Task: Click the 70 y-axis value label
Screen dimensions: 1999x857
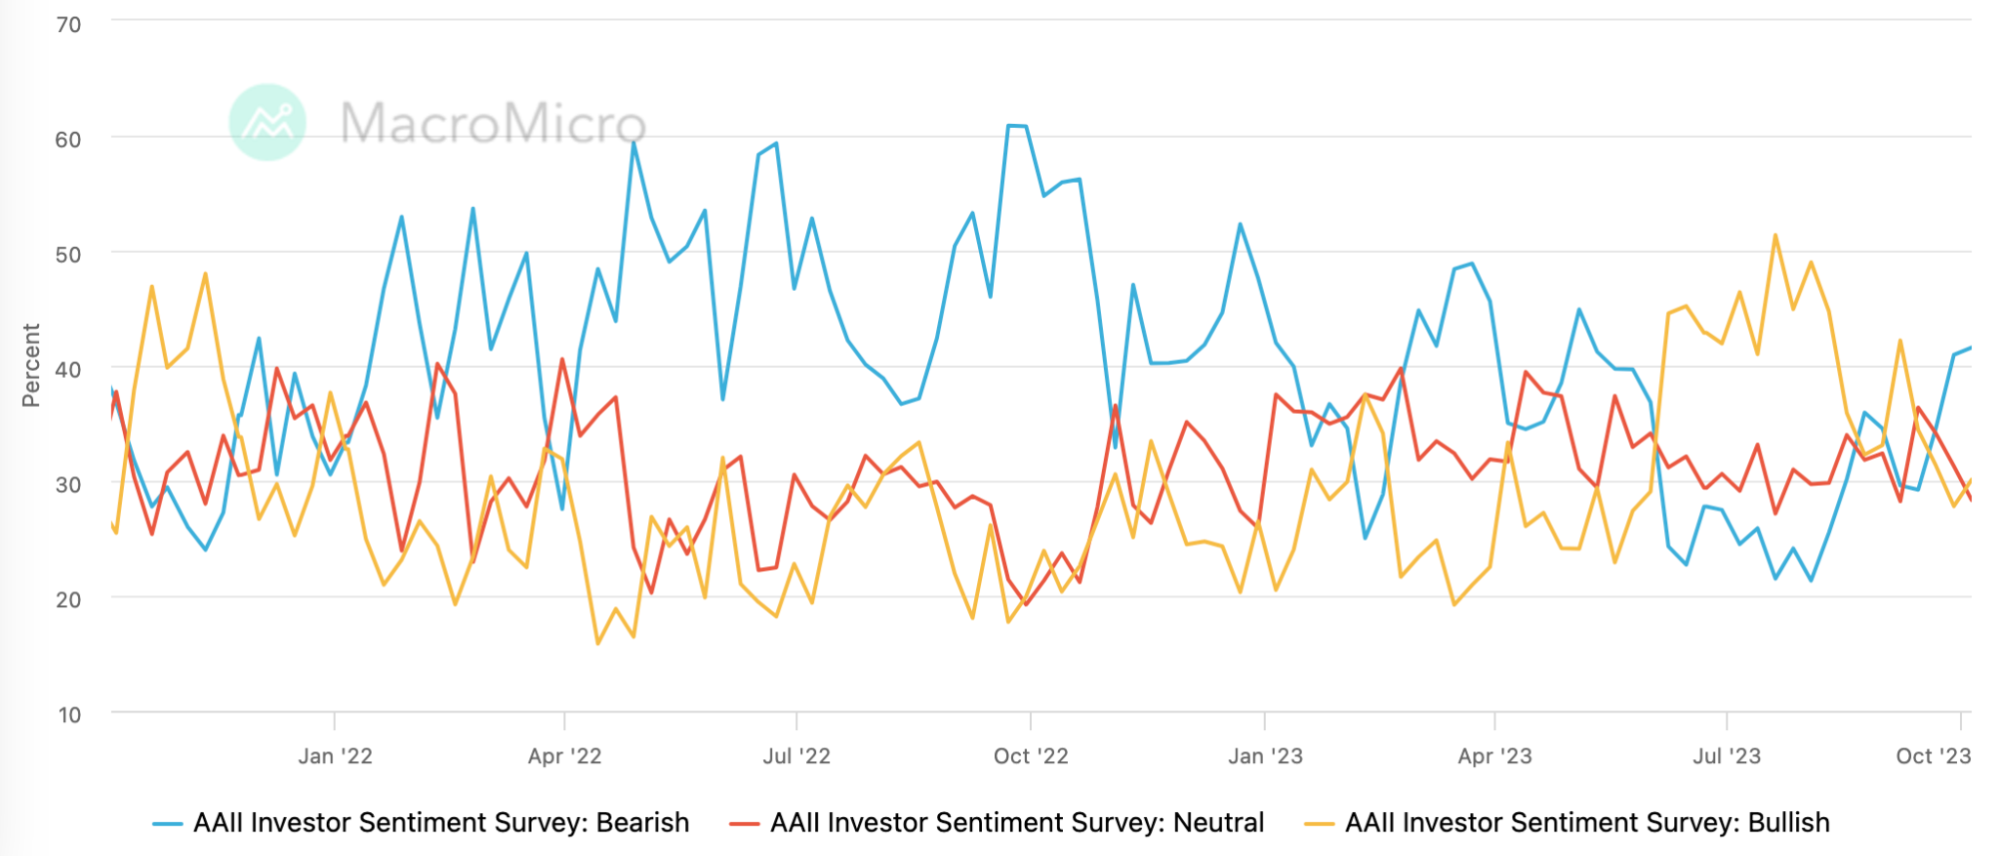Action: pyautogui.click(x=69, y=25)
